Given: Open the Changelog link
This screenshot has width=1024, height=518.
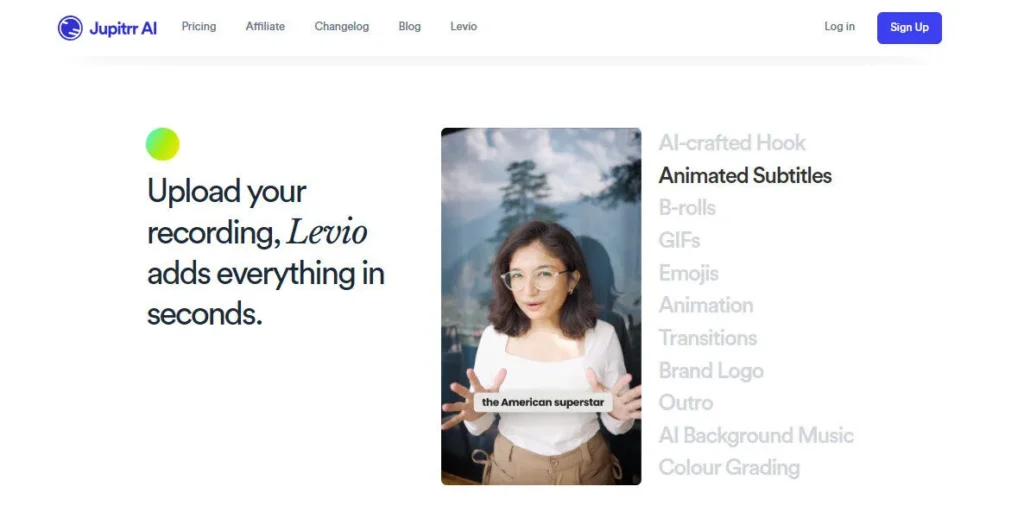Looking at the screenshot, I should point(341,27).
